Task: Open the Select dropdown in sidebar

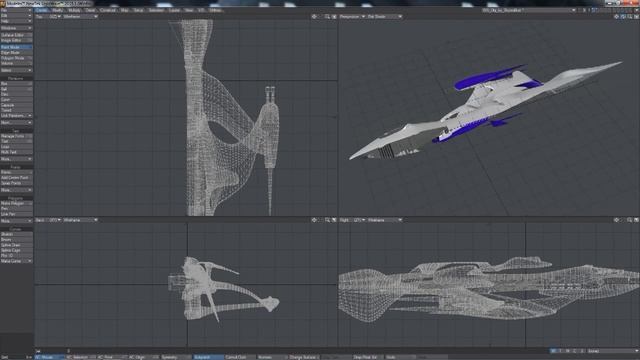Action: pyautogui.click(x=16, y=70)
